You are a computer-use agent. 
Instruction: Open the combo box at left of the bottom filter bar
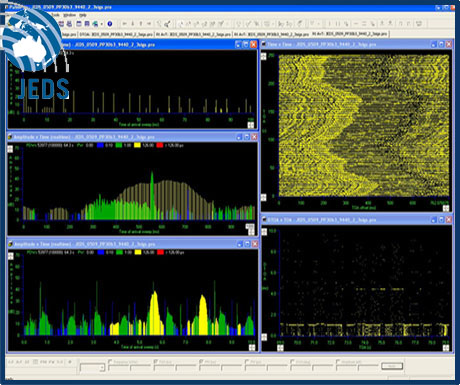tap(93, 368)
